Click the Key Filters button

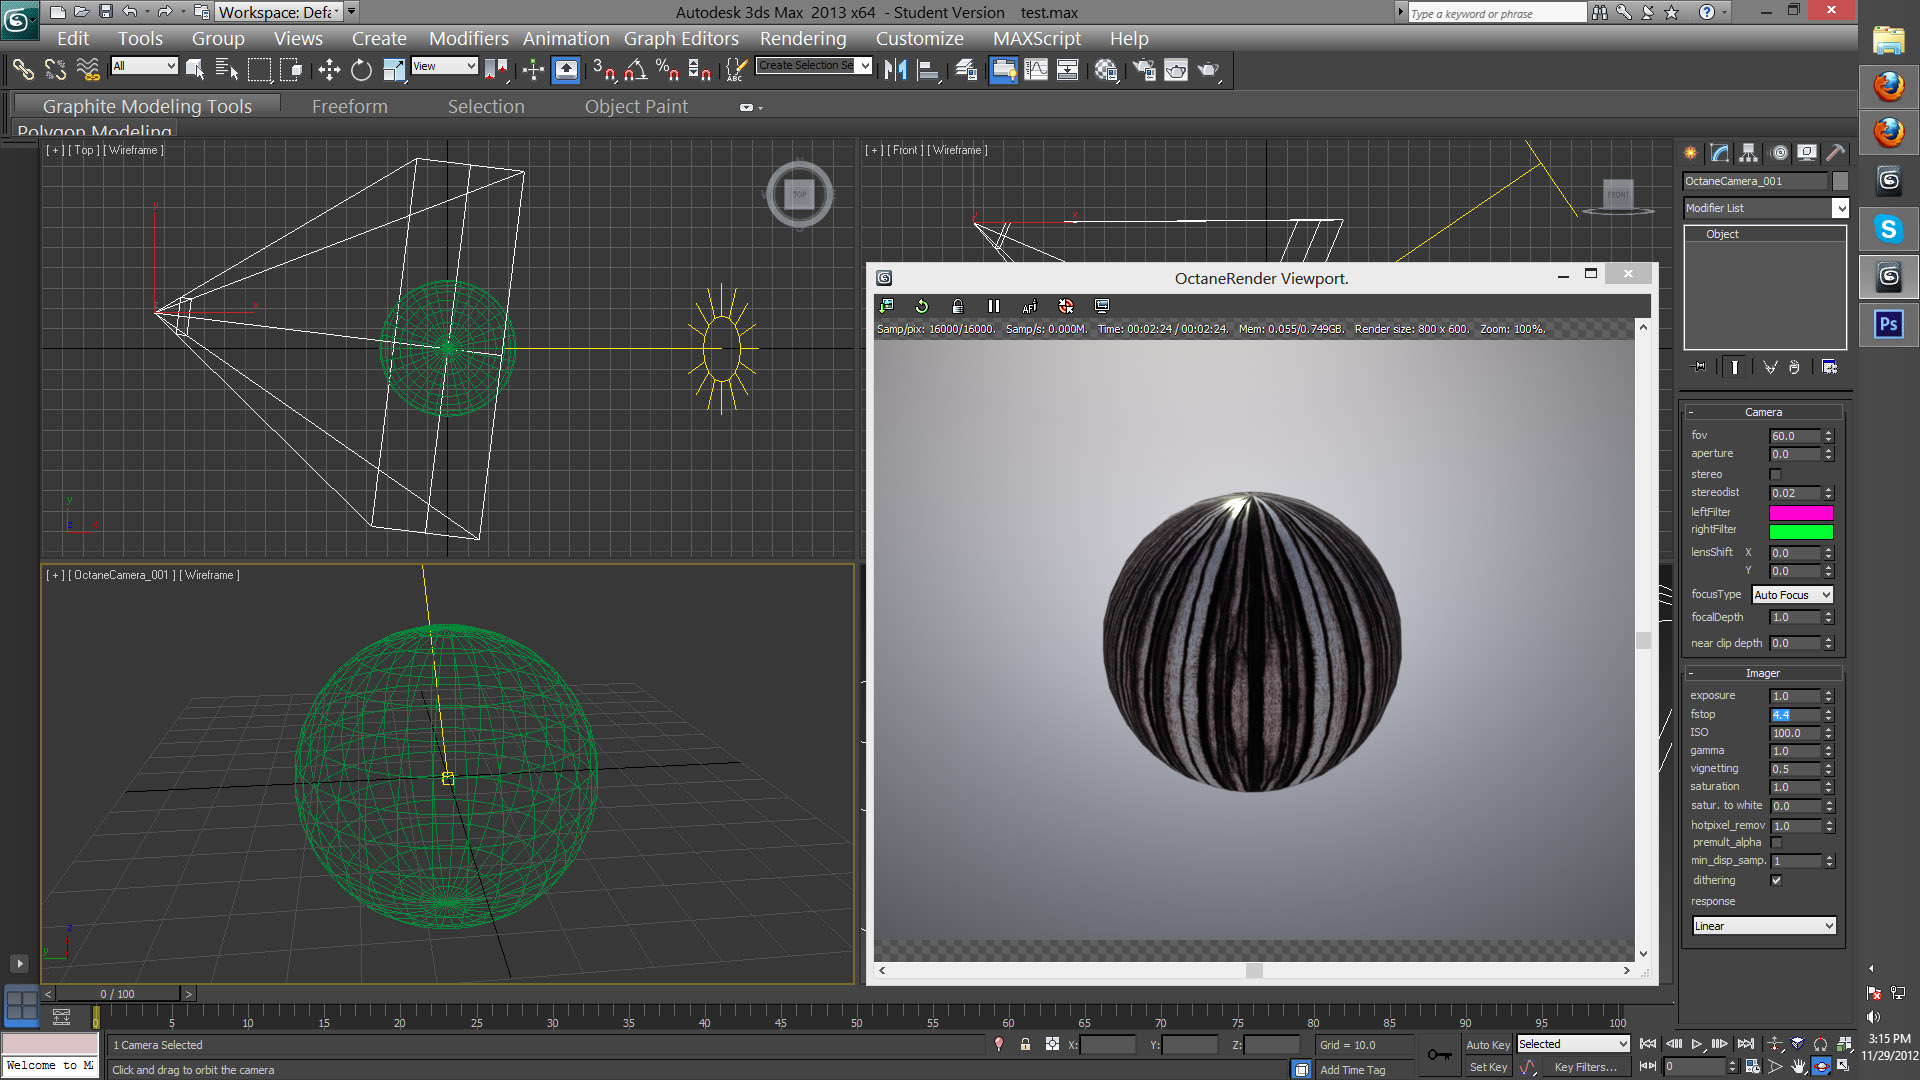coord(1584,1068)
